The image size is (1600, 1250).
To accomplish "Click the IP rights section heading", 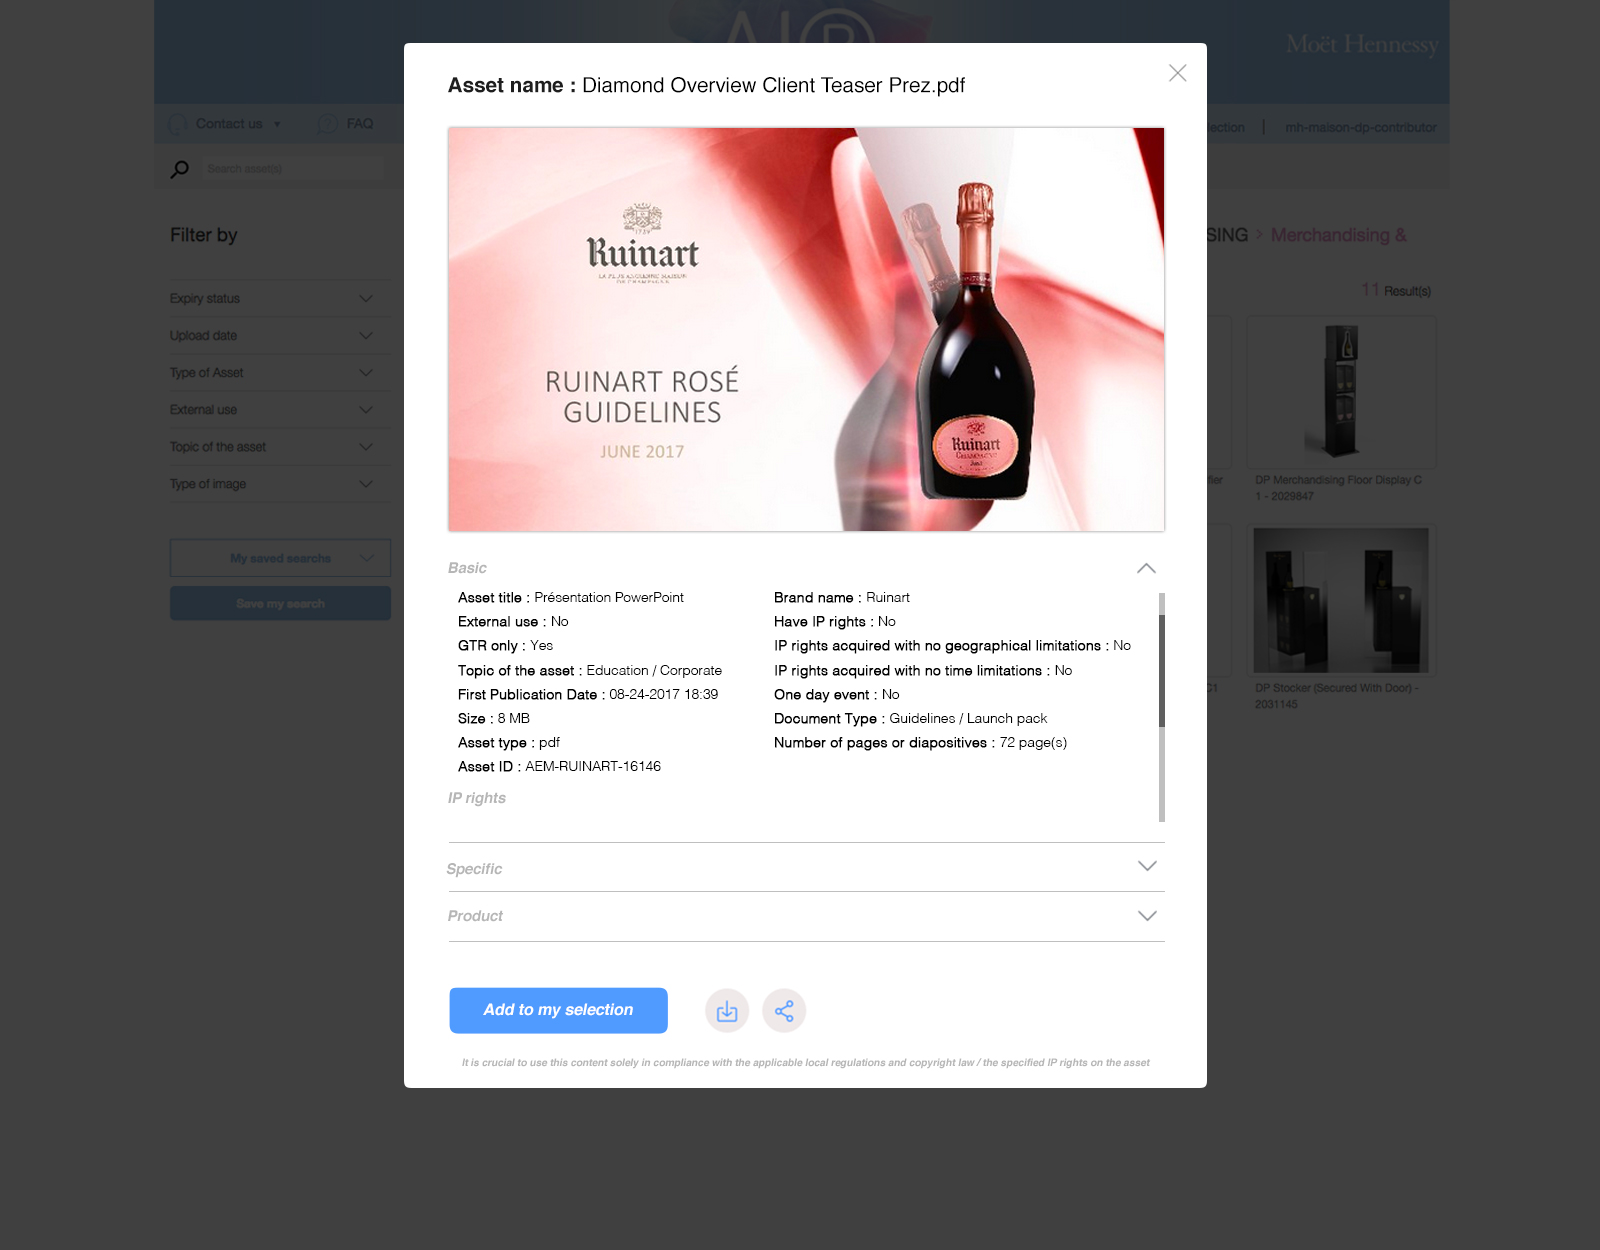I will [477, 798].
